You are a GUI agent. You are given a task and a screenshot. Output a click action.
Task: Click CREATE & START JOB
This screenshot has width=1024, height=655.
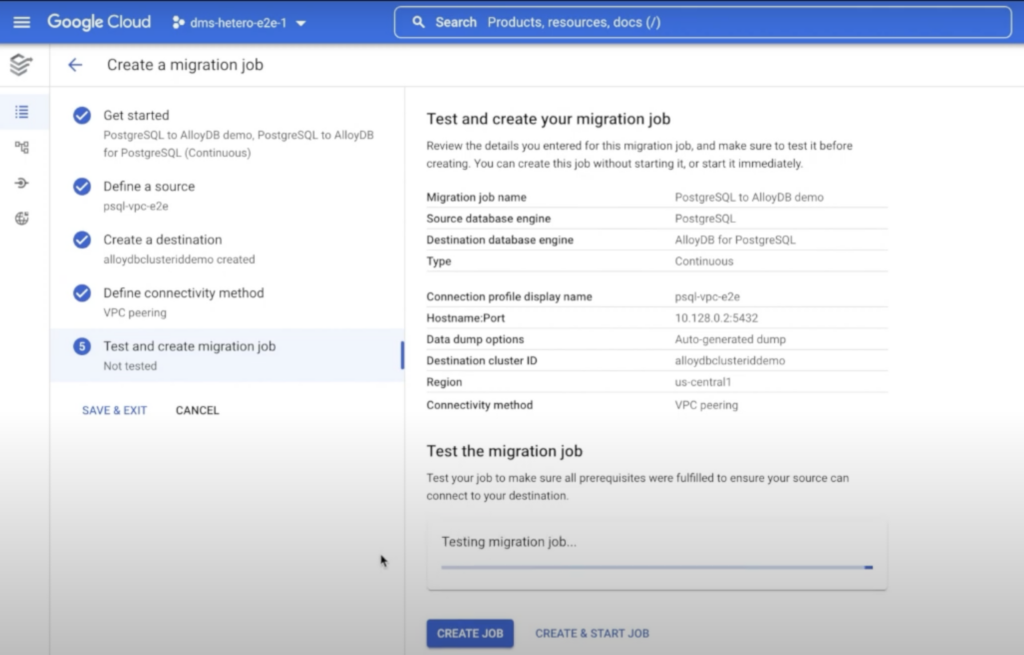(x=592, y=633)
